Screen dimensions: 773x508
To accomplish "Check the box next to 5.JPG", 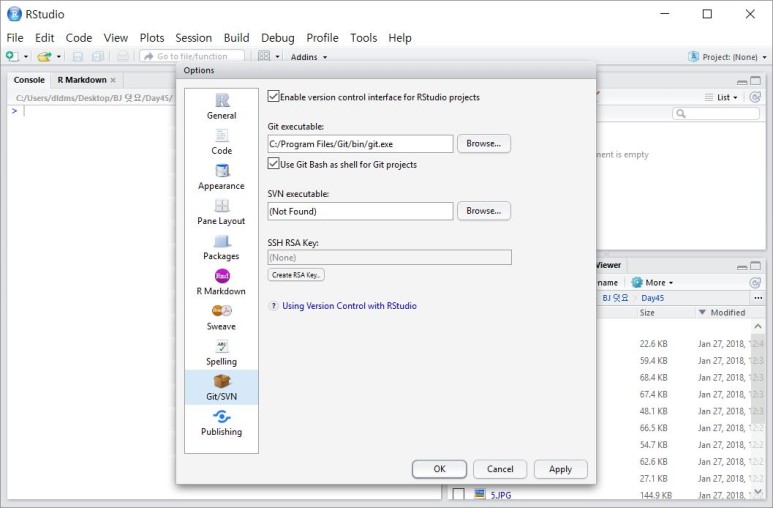I will pyautogui.click(x=458, y=494).
